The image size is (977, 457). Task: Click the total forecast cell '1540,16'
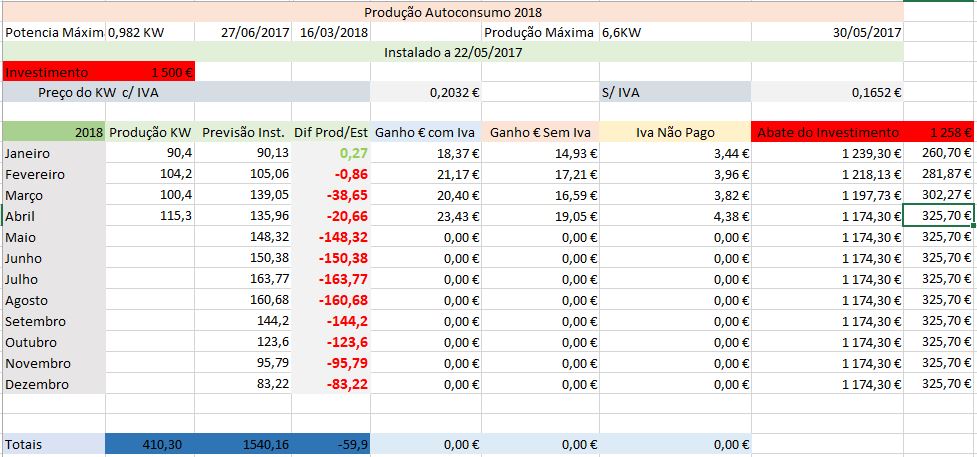coord(243,445)
